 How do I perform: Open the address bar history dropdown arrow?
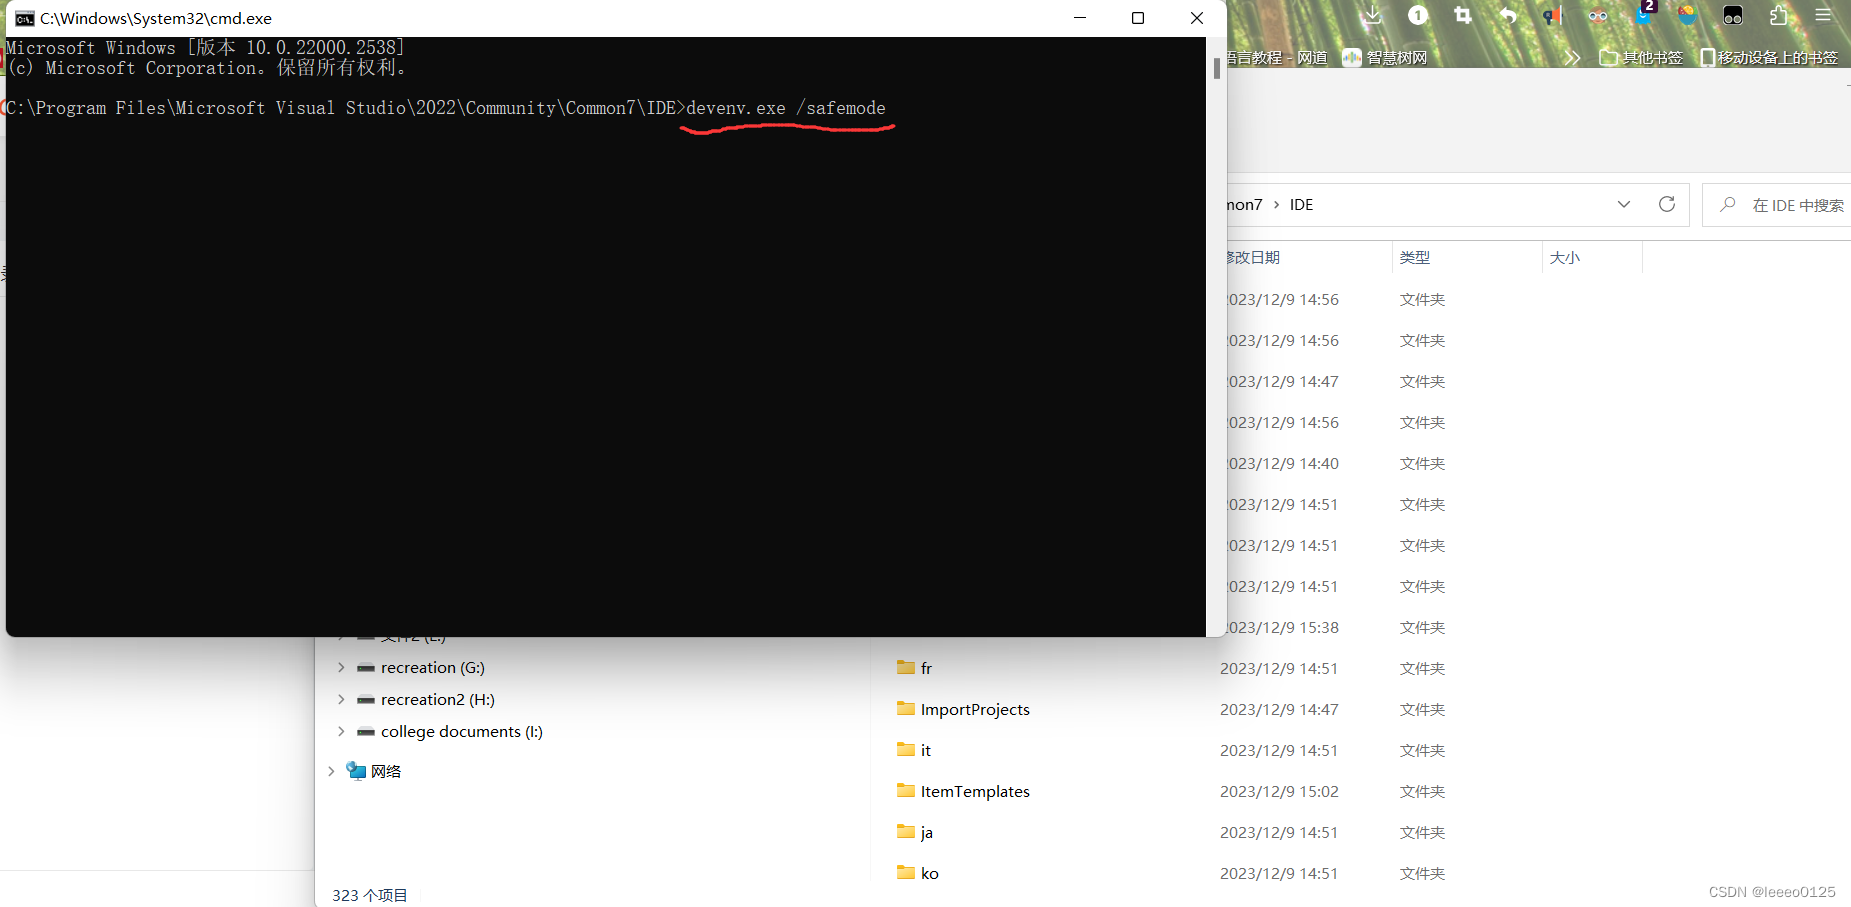pyautogui.click(x=1623, y=204)
